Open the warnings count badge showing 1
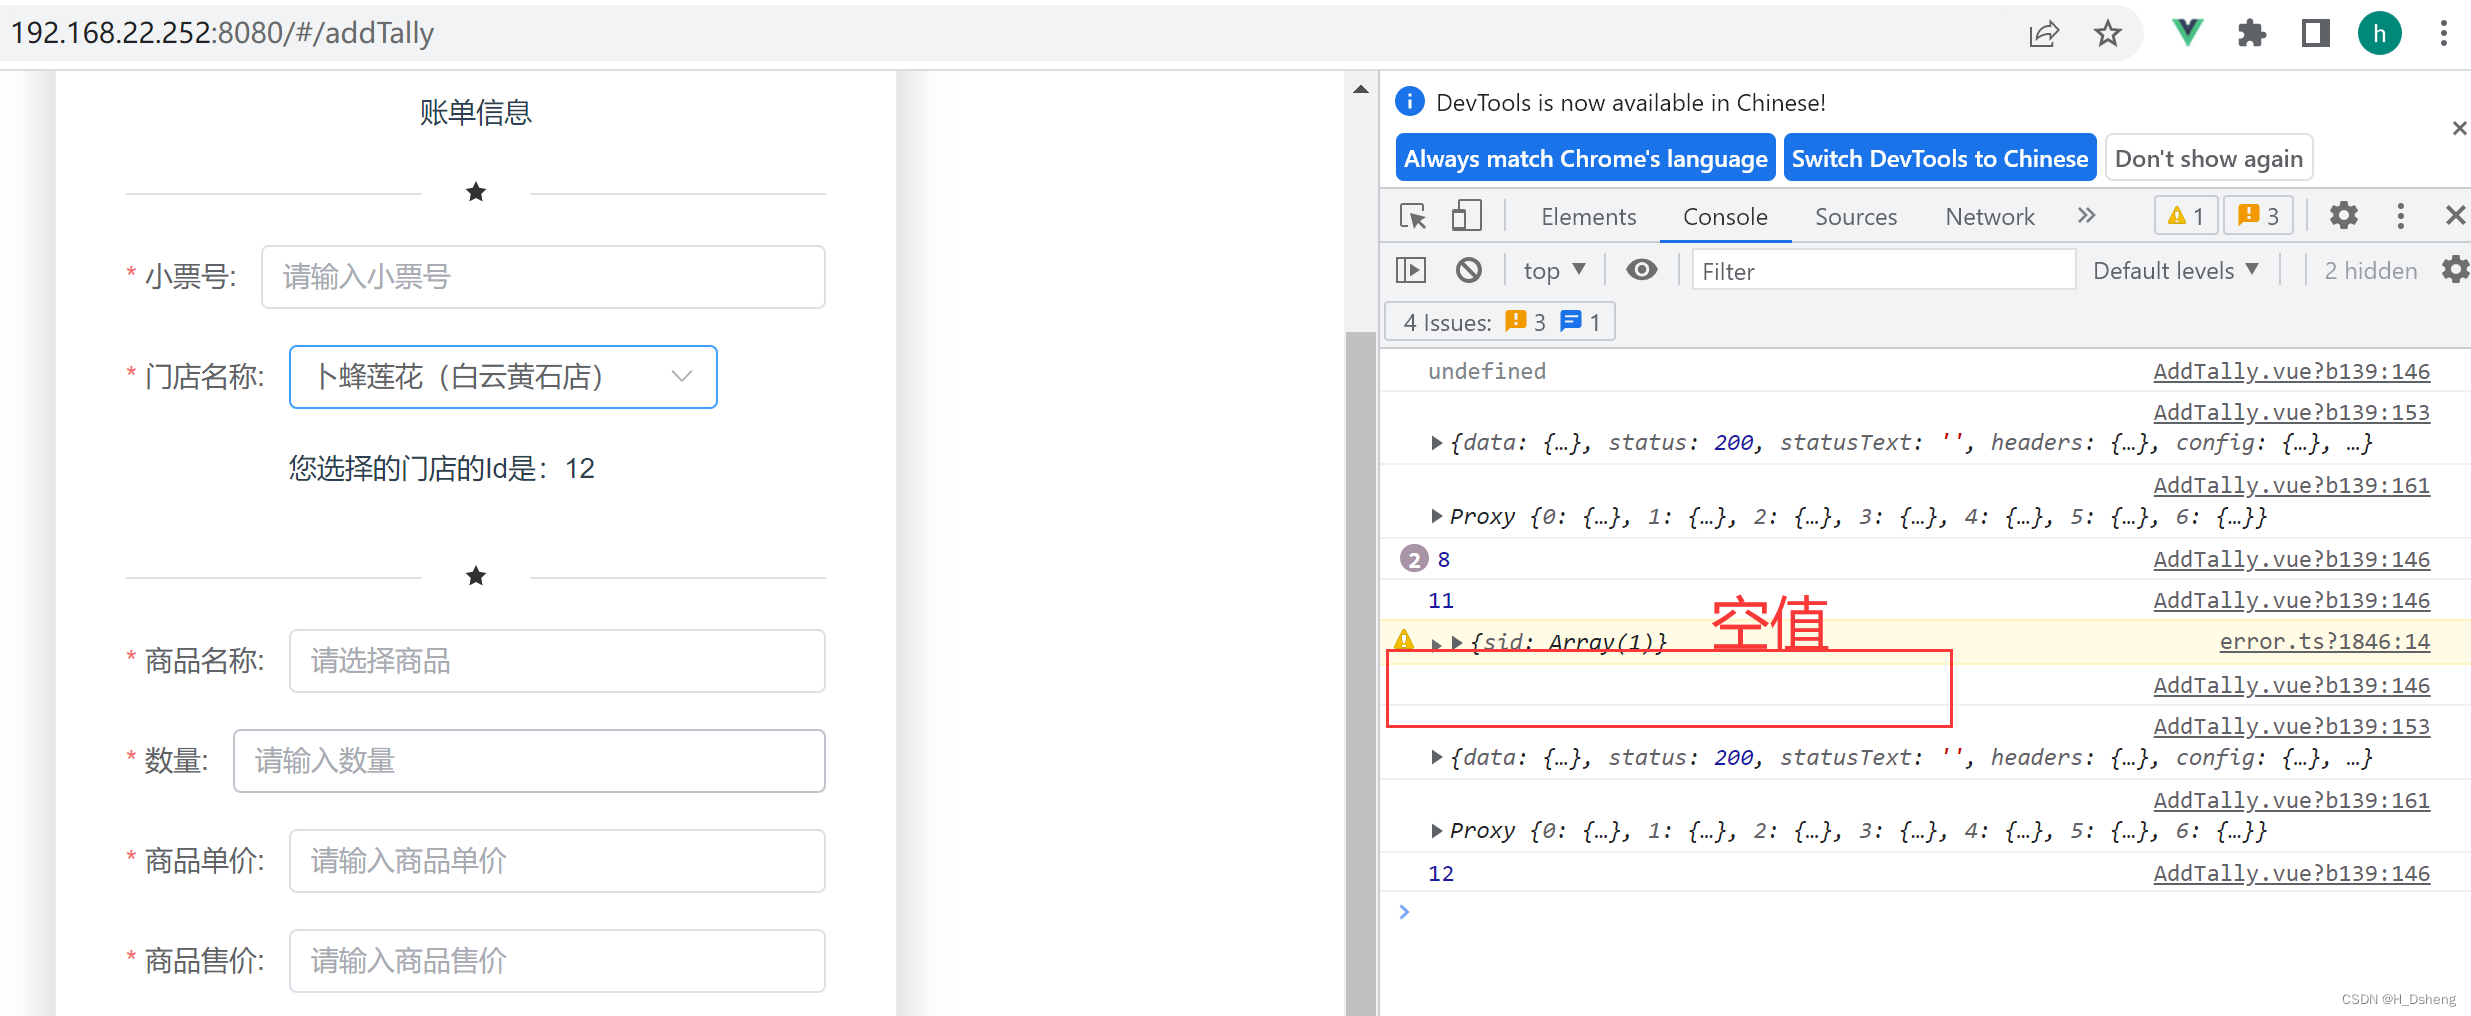 (2186, 216)
